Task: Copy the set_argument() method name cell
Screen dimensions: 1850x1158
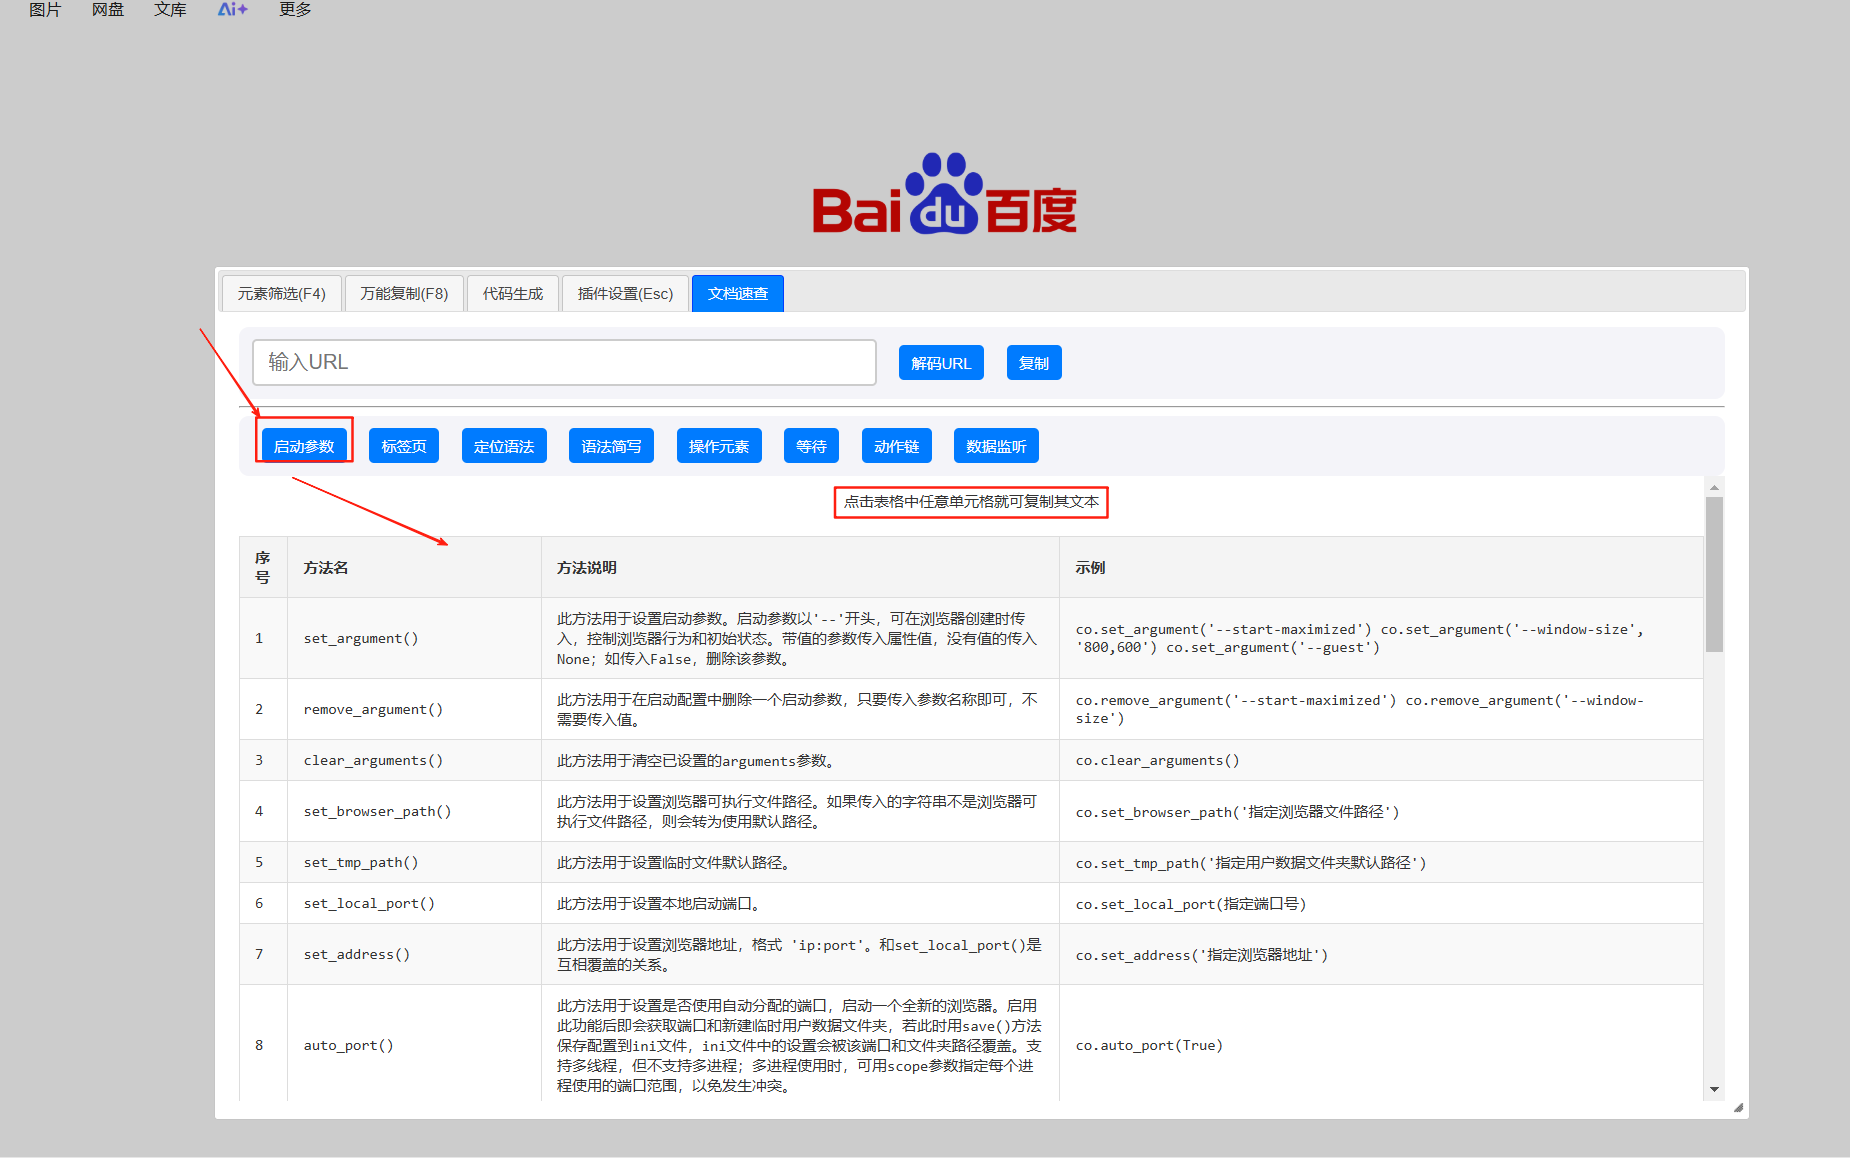Action: coord(414,638)
